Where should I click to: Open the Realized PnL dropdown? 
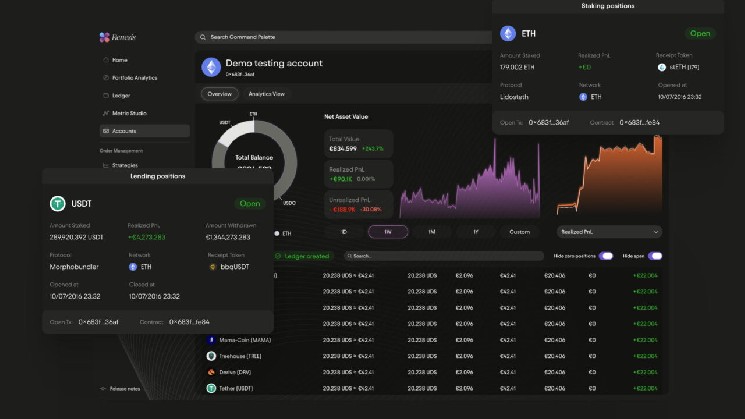click(609, 232)
